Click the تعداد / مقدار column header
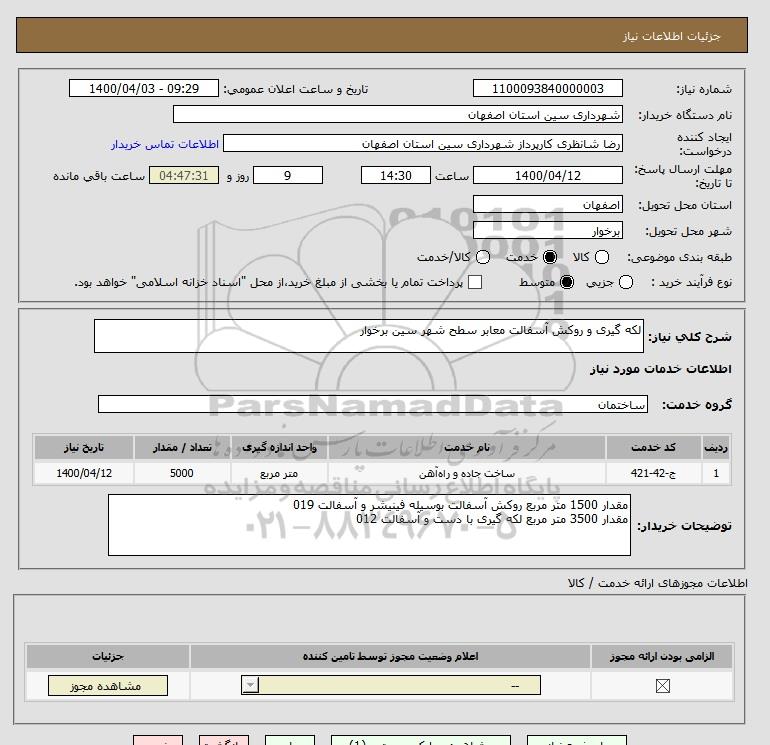The width and height of the screenshot is (770, 745). click(182, 447)
